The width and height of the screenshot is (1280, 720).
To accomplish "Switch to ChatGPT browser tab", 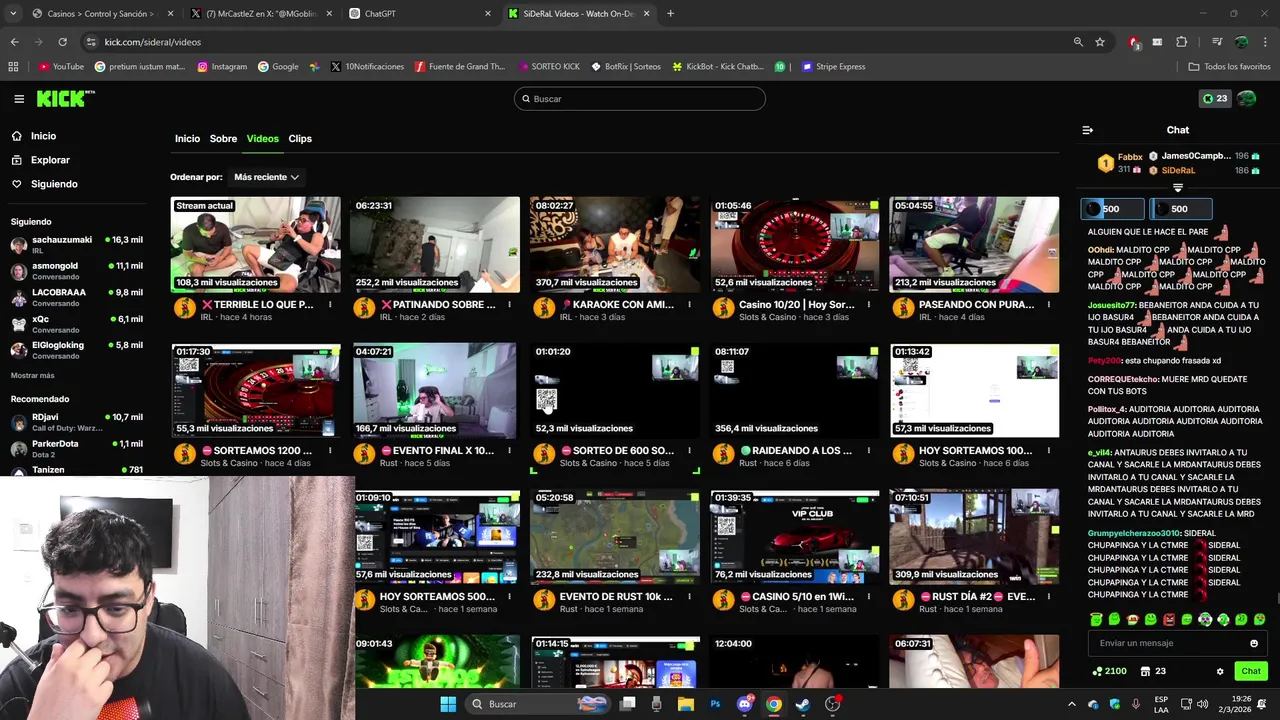I will tap(420, 14).
